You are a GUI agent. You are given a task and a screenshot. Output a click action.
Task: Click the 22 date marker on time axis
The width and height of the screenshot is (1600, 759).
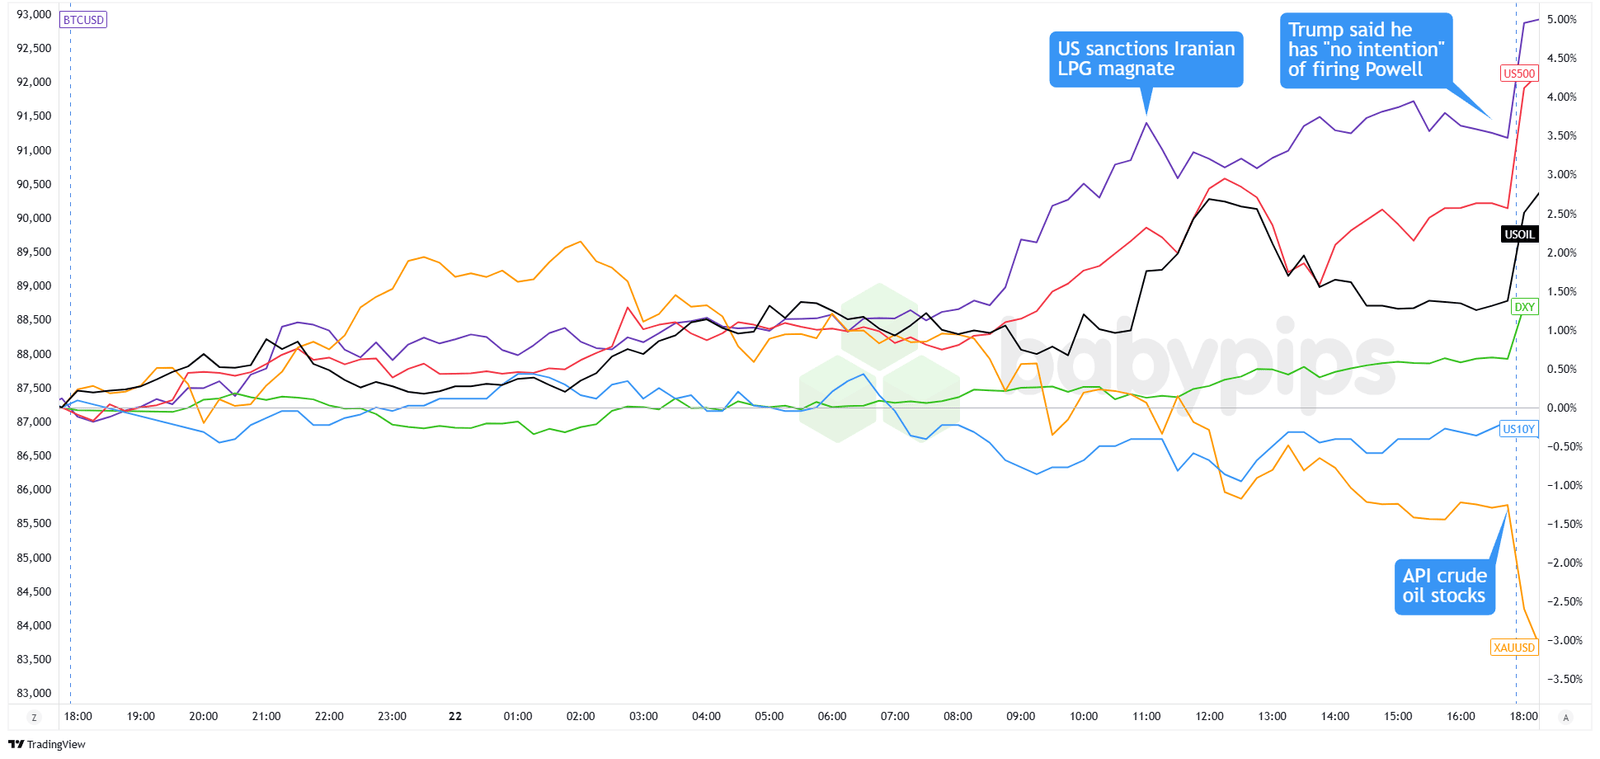(x=455, y=716)
